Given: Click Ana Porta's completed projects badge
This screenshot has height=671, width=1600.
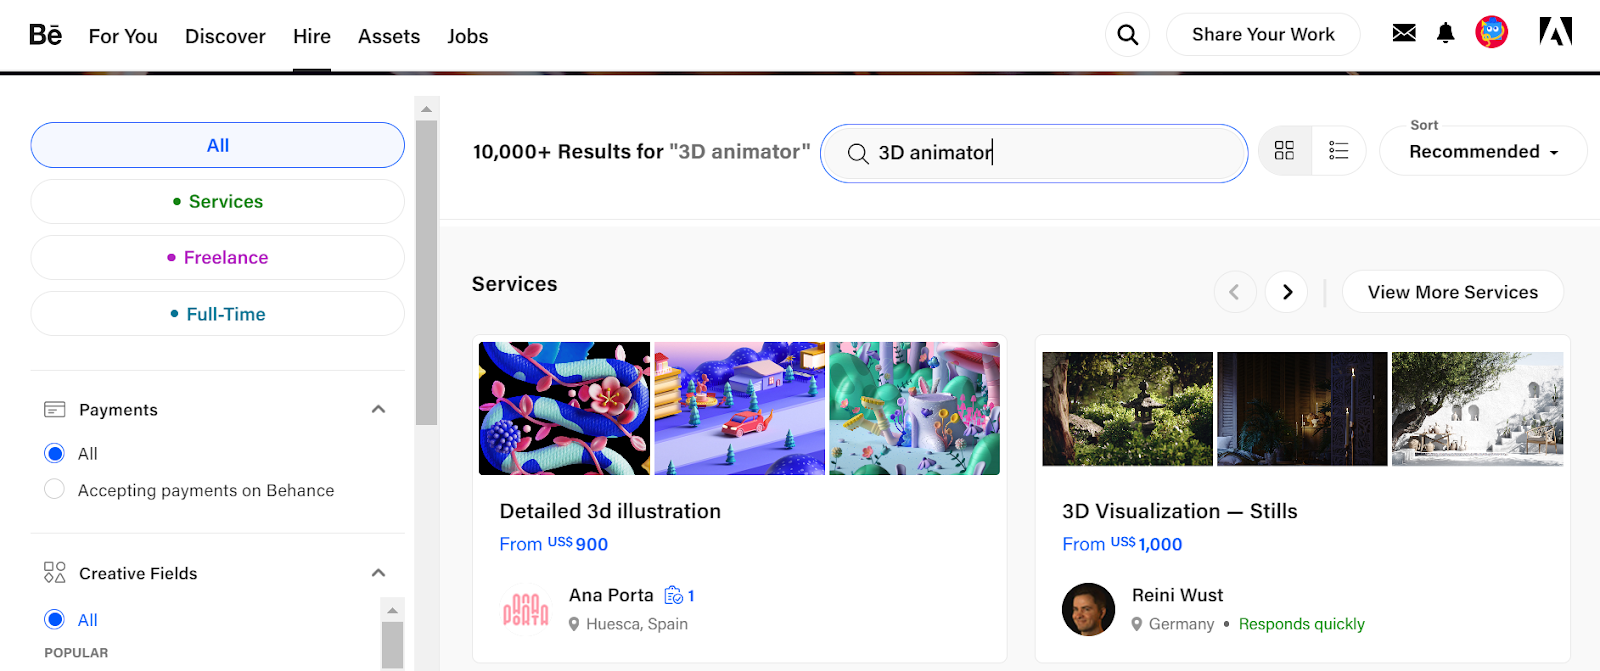Looking at the screenshot, I should pos(680,596).
